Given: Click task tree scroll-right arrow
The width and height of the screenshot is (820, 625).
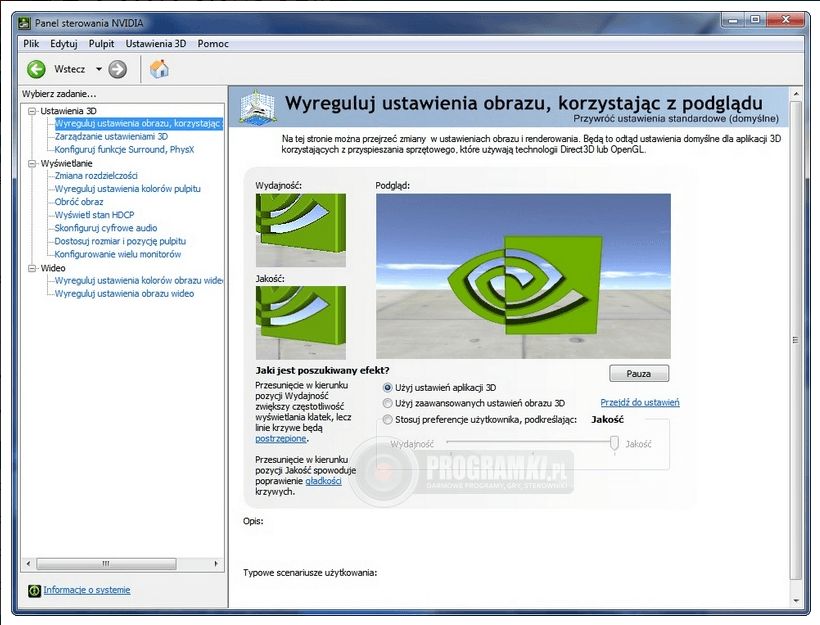Looking at the screenshot, I should coord(216,564).
